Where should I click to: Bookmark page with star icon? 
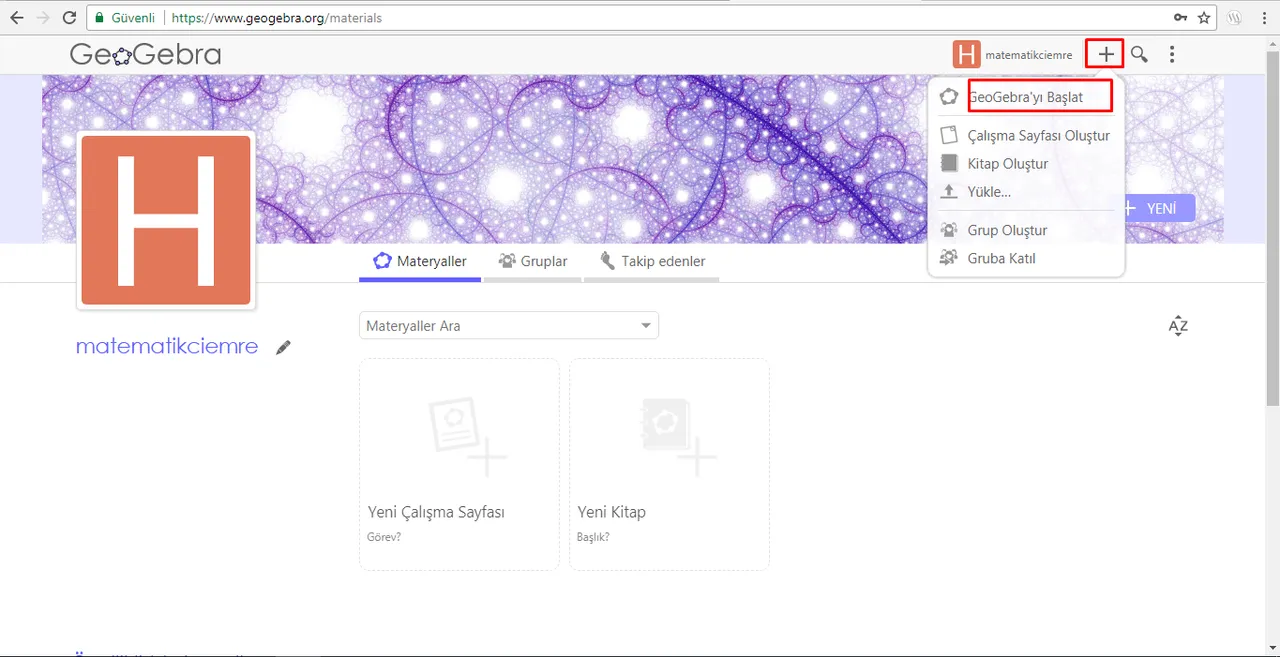coord(1204,18)
